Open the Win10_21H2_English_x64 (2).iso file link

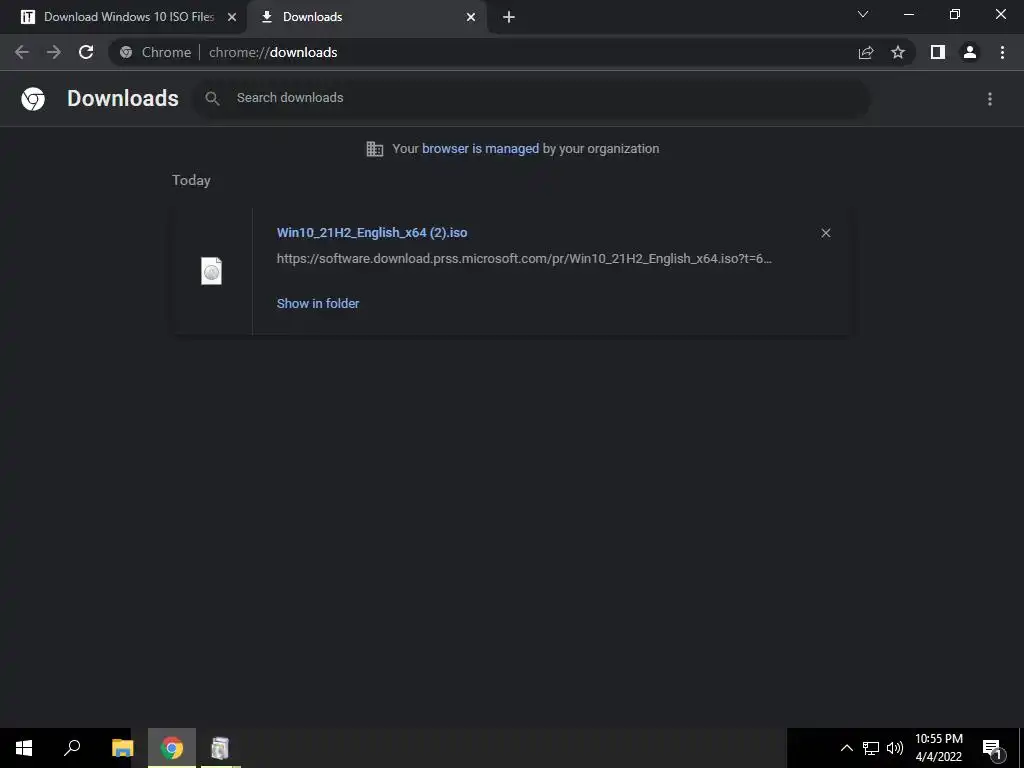(x=372, y=232)
